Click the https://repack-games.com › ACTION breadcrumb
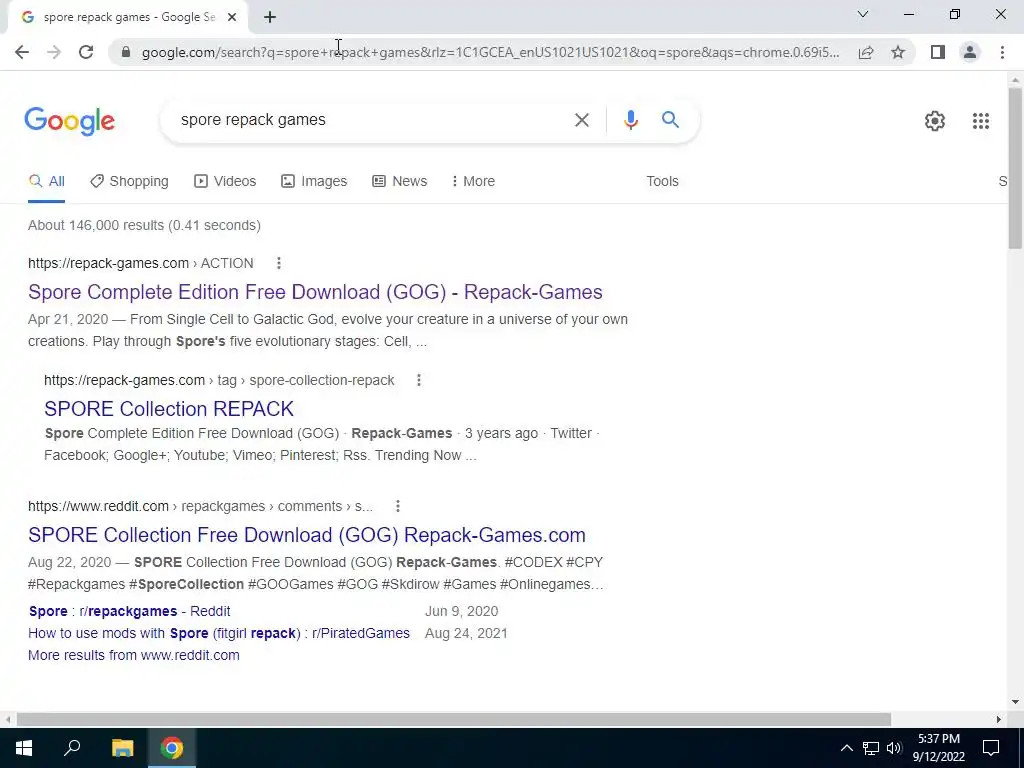The height and width of the screenshot is (768, 1024). coord(140,263)
